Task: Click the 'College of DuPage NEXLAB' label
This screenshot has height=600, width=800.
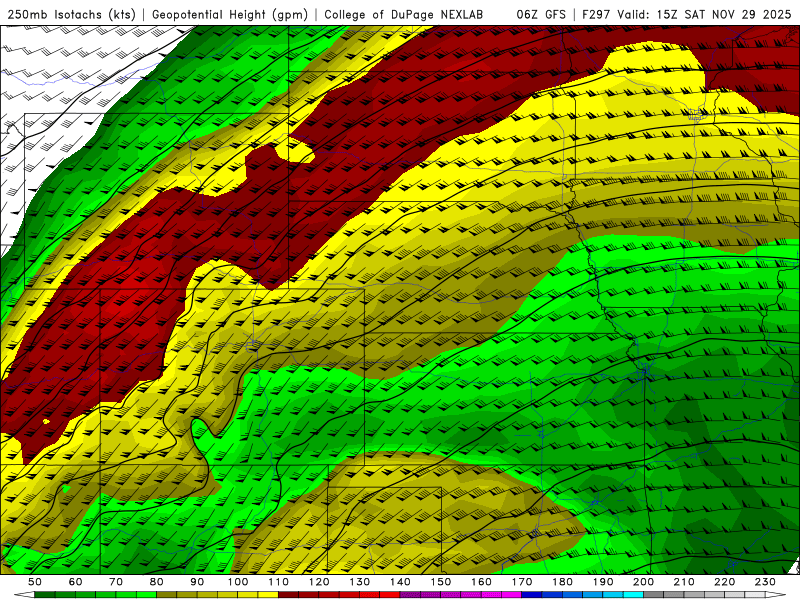Action: pos(403,14)
